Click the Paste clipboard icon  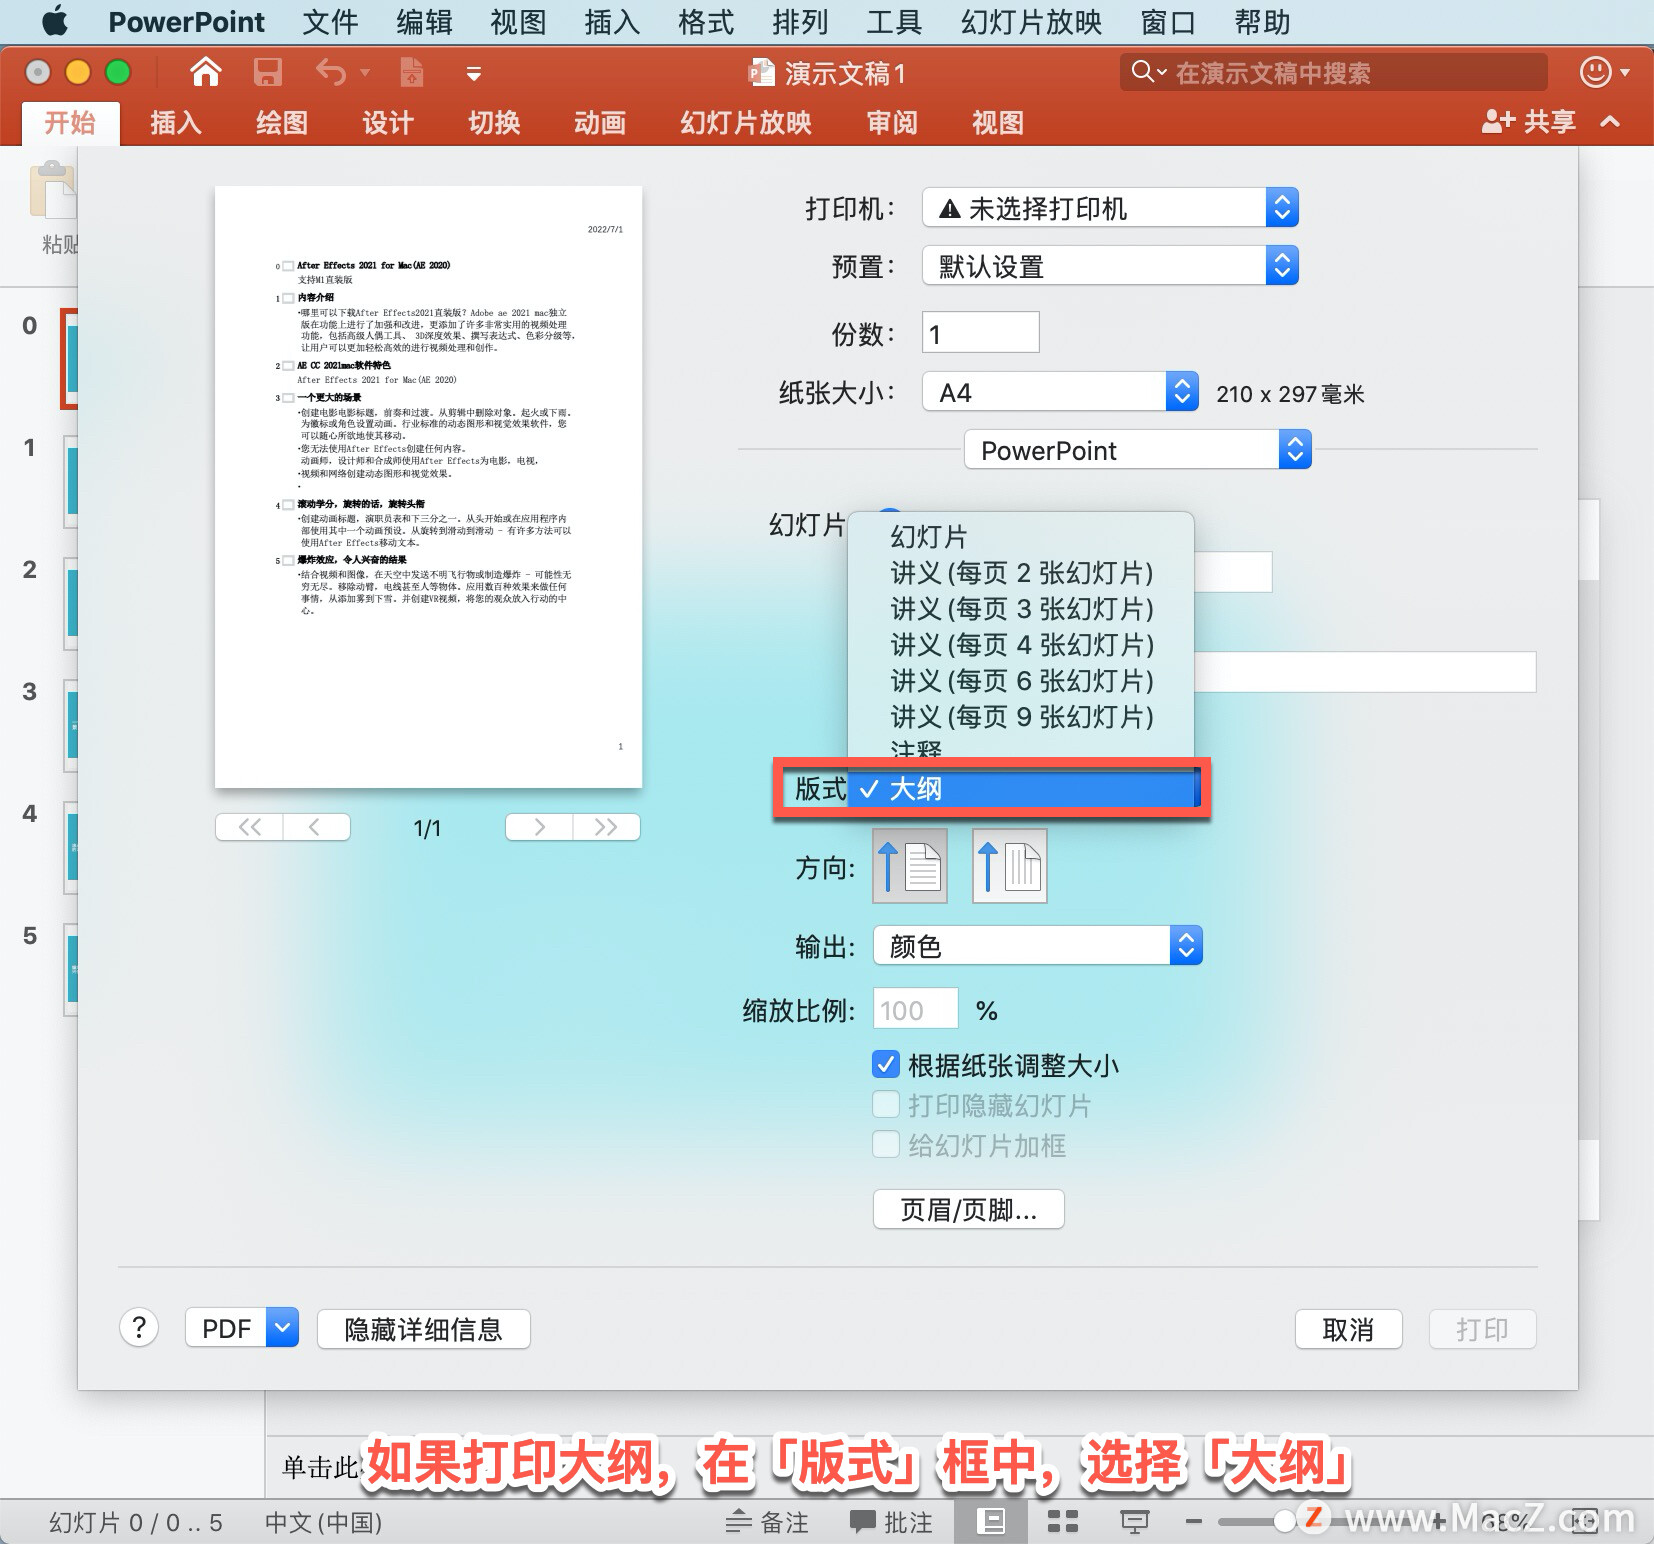52,189
